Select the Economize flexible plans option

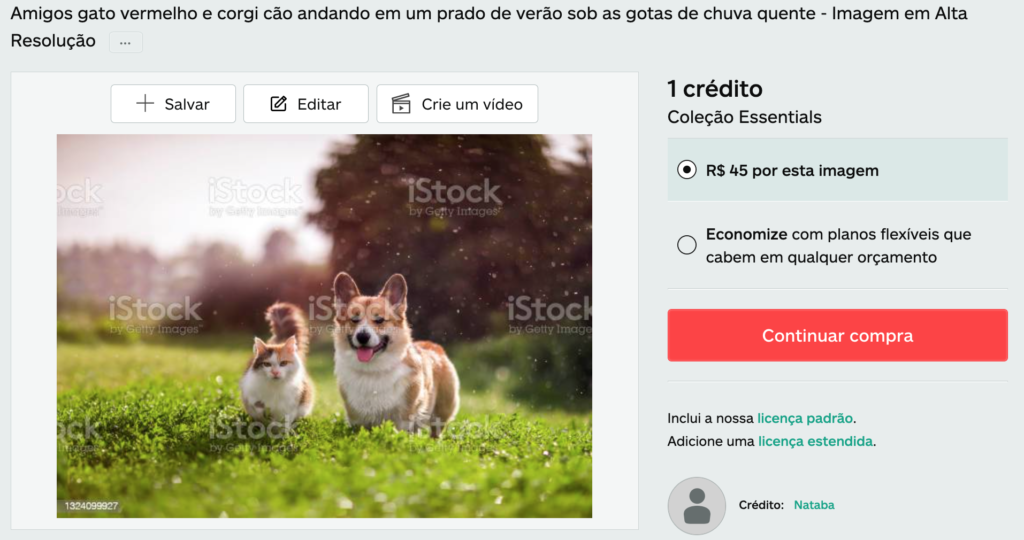[686, 245]
